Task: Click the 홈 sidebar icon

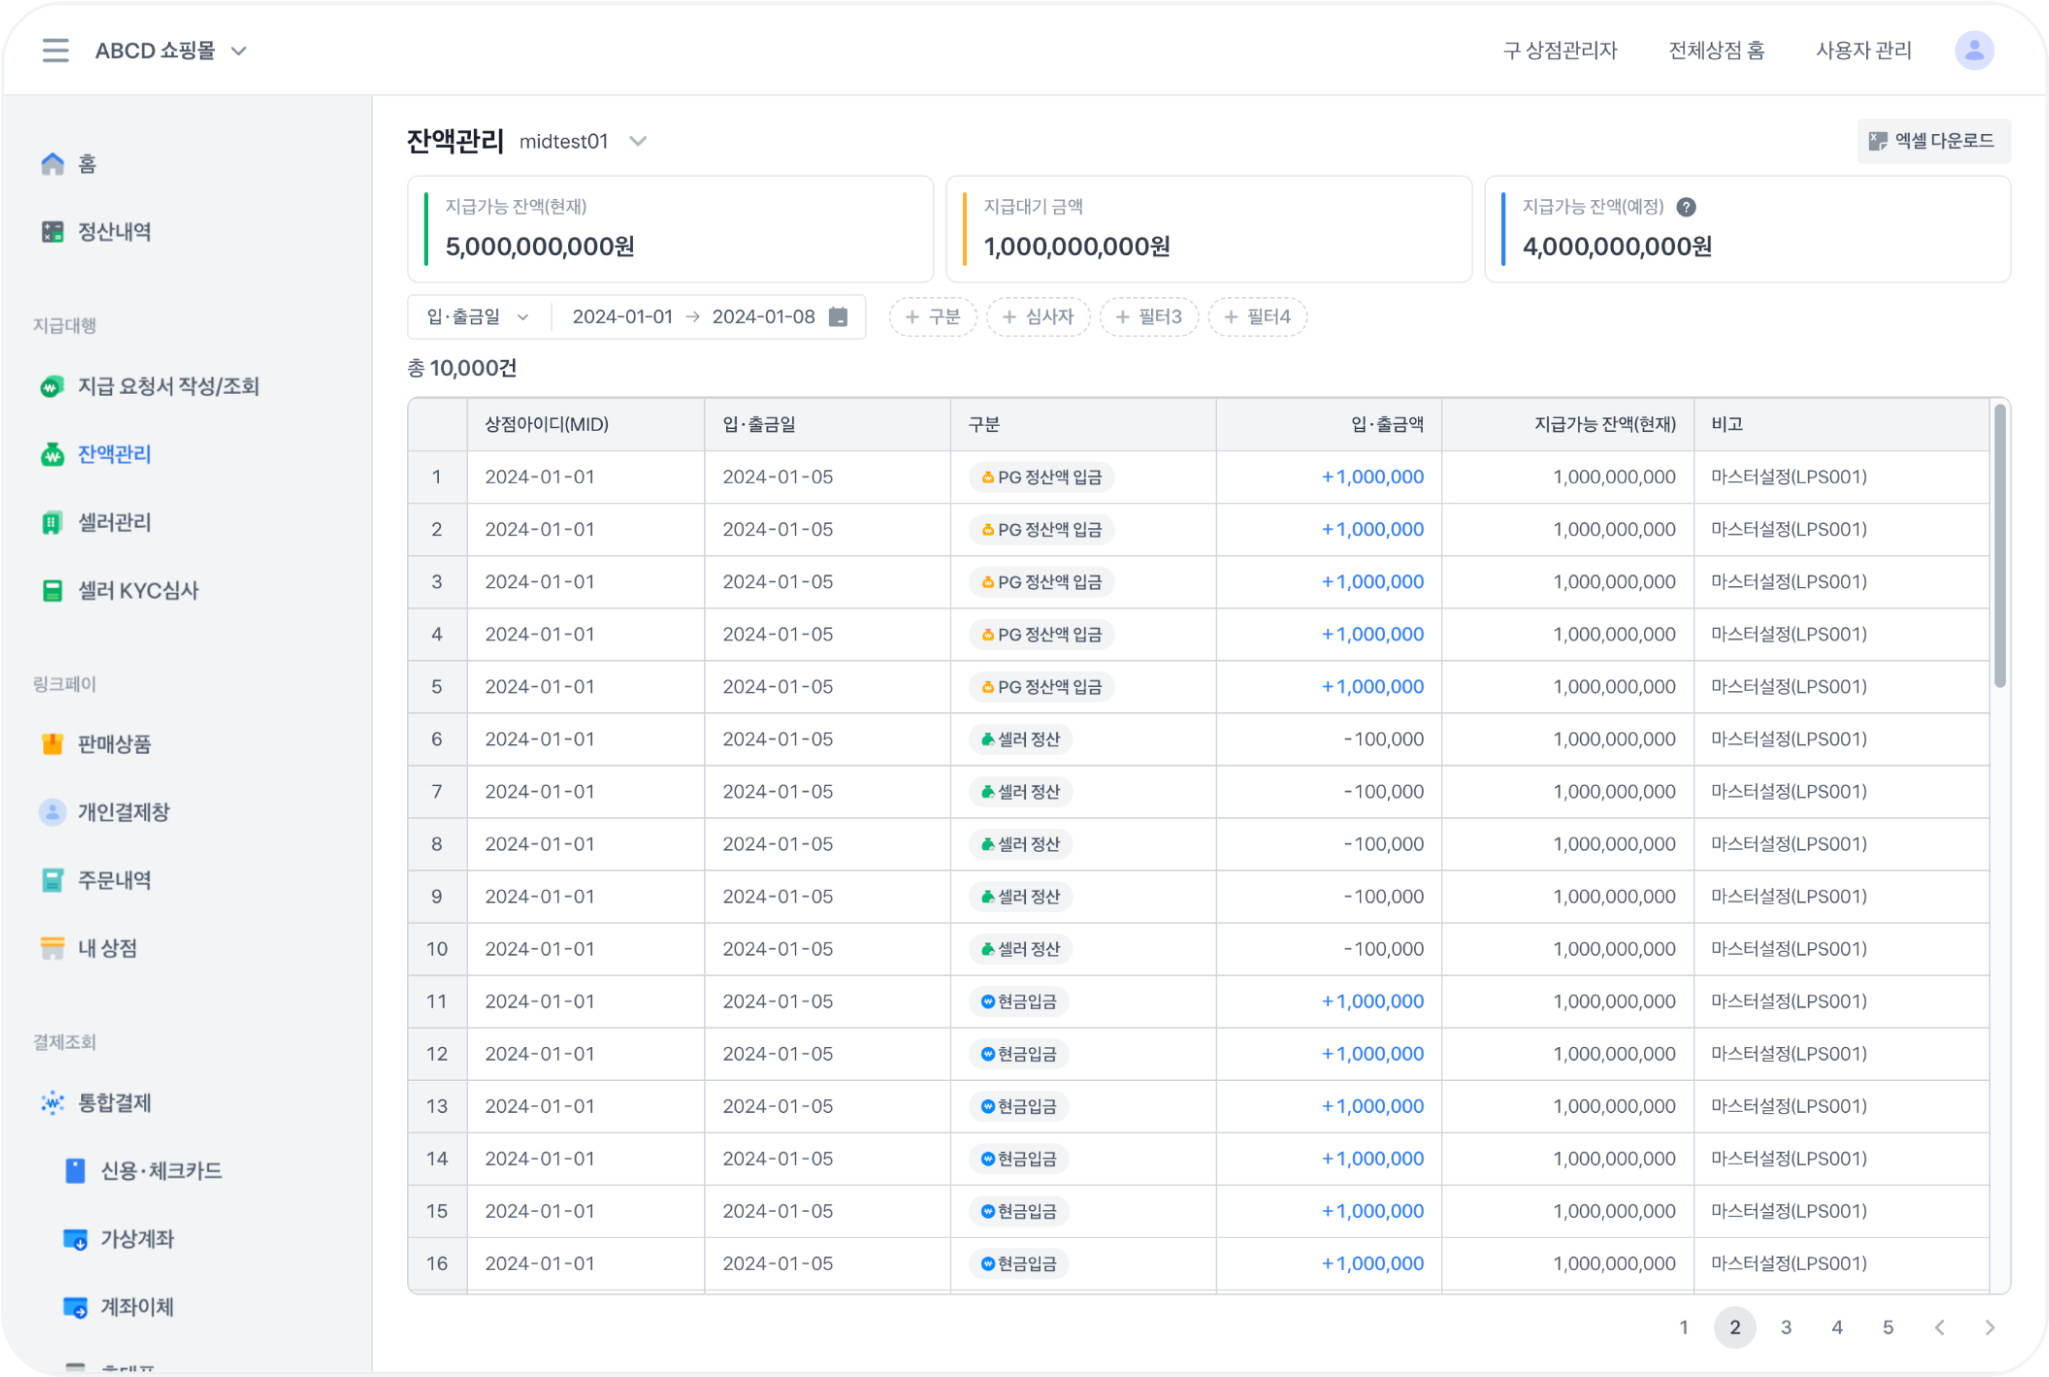Action: click(53, 164)
